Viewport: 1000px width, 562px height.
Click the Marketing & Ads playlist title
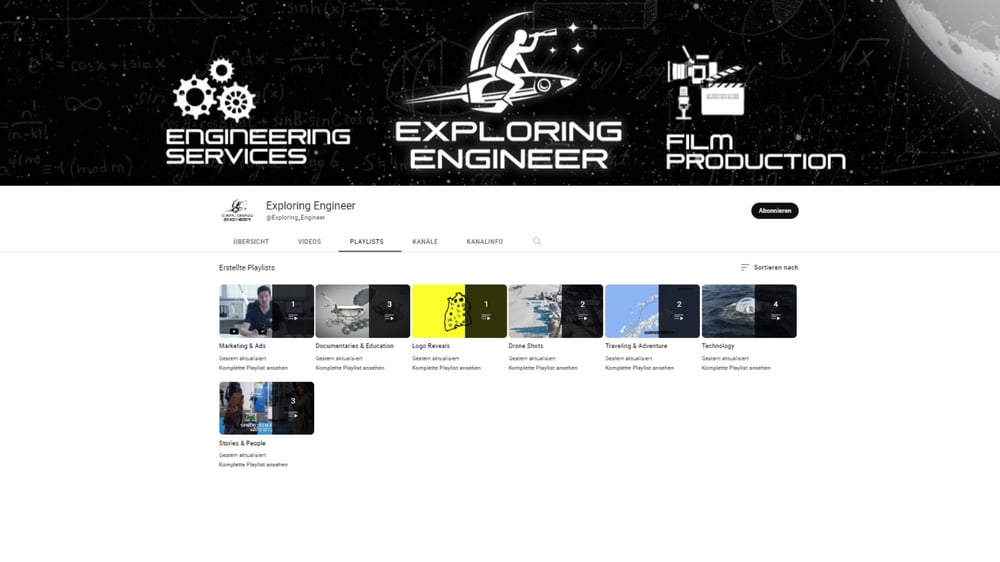[x=242, y=346]
